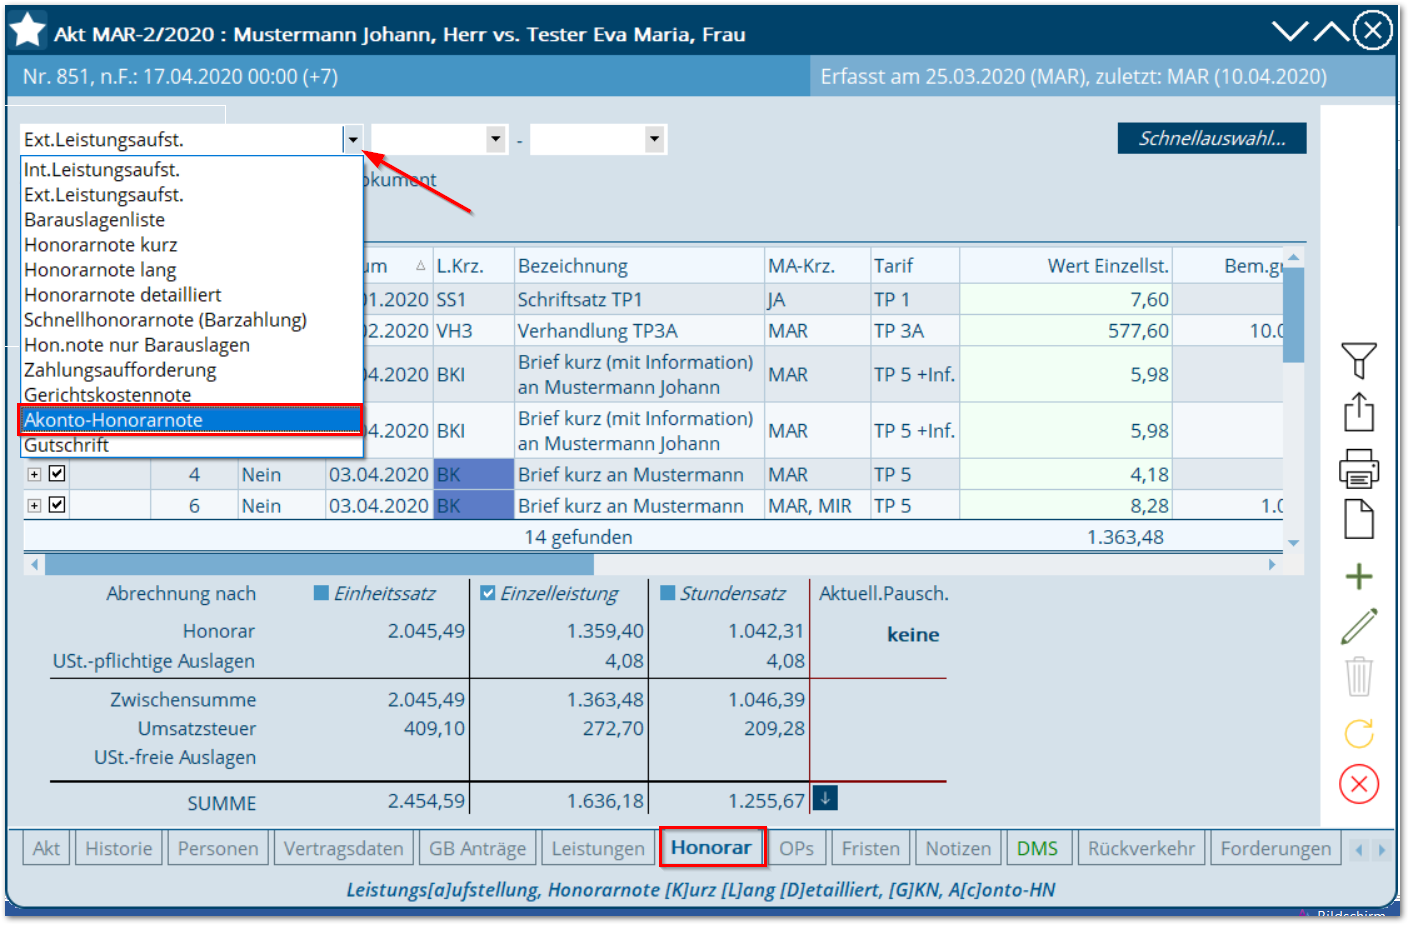Click the horizontal table scrollbar thumb
Viewport: 1409px width, 925px height.
[319, 564]
